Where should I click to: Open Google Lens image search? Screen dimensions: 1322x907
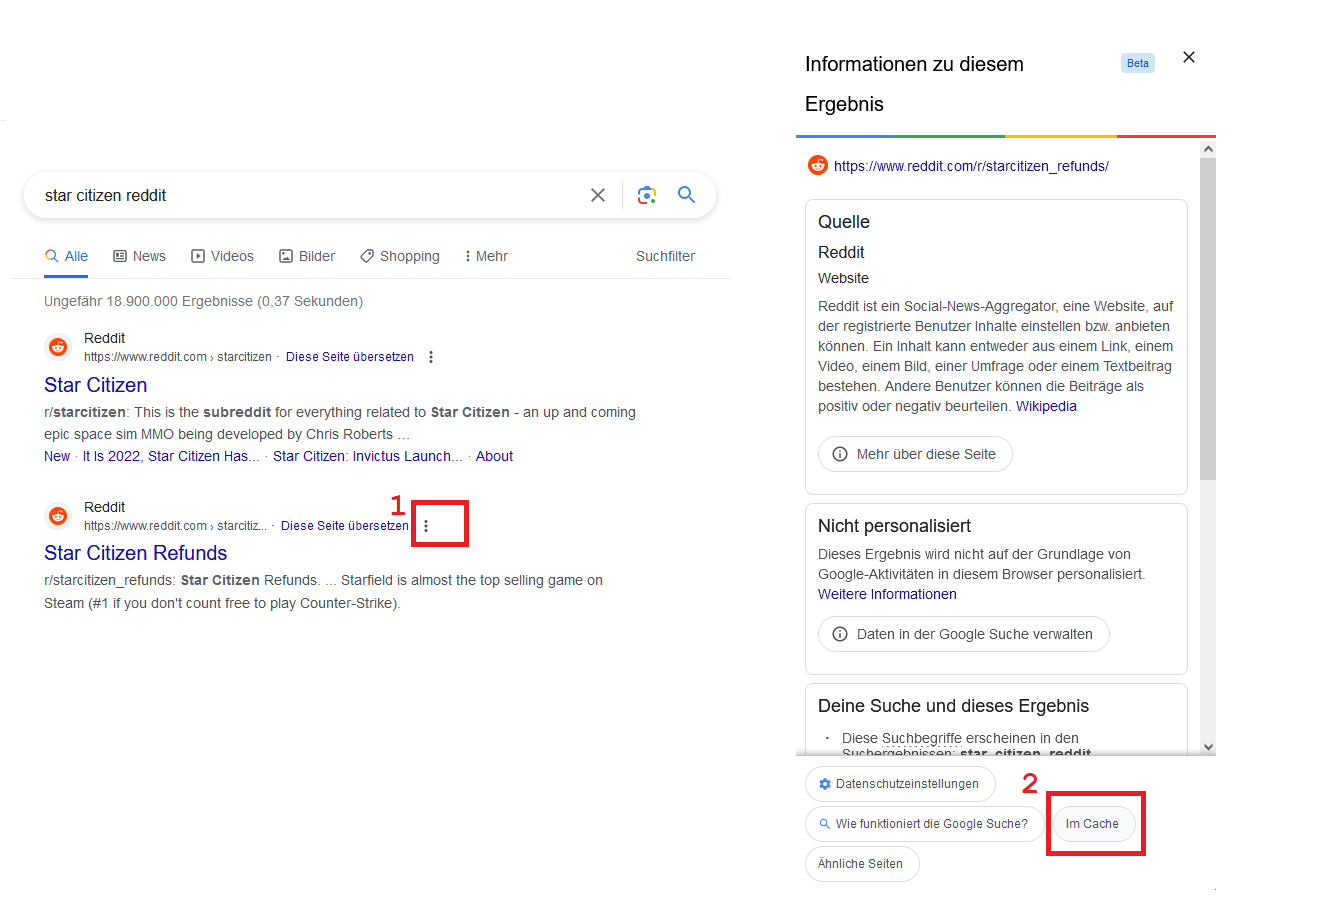(x=646, y=194)
